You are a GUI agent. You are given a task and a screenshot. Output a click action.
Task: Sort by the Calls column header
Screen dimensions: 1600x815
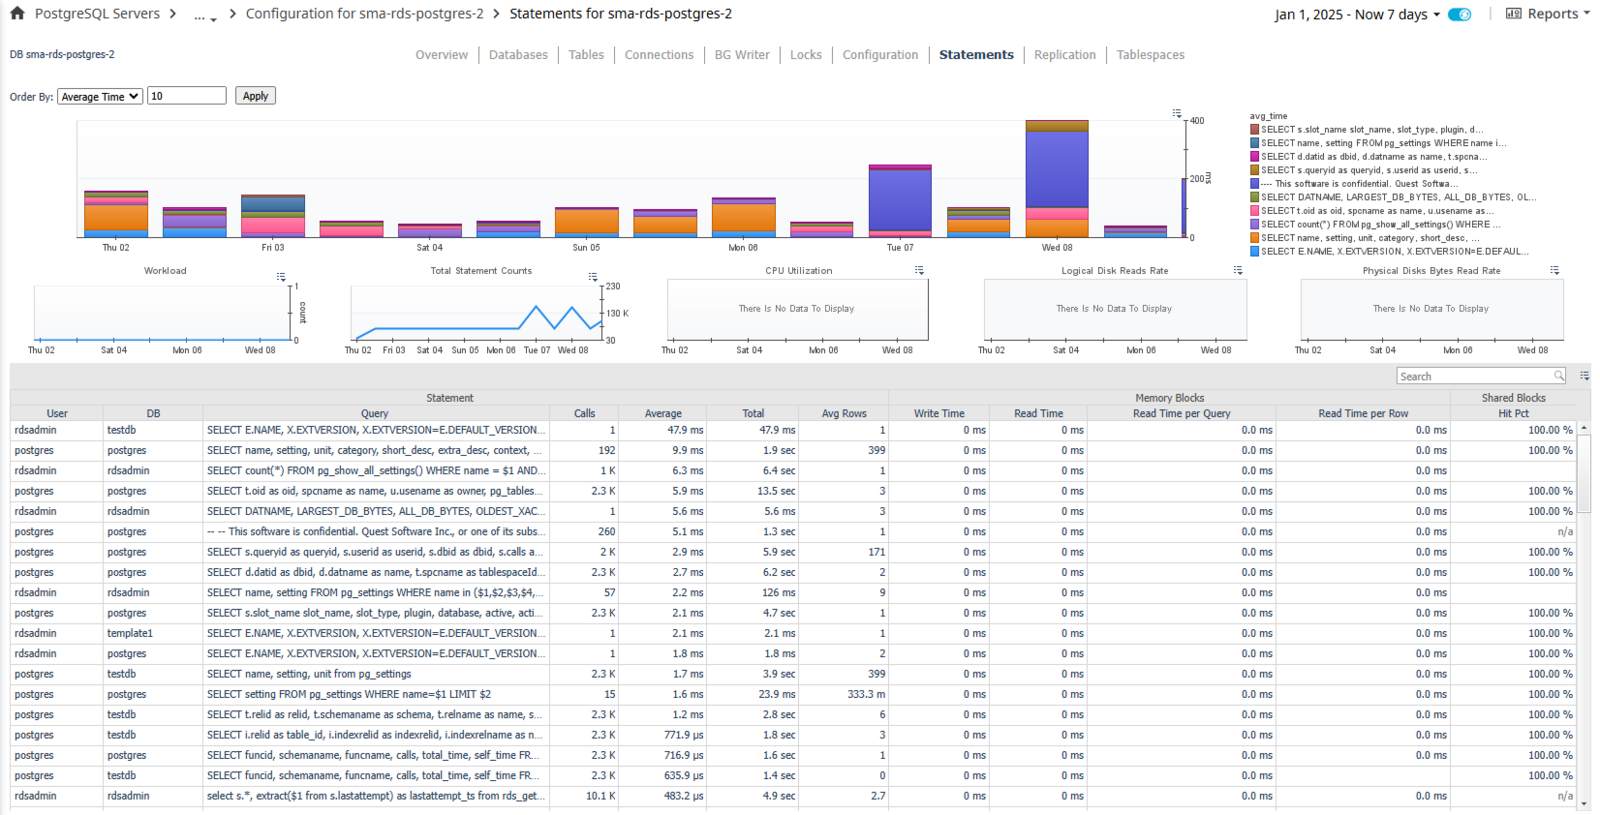[584, 413]
